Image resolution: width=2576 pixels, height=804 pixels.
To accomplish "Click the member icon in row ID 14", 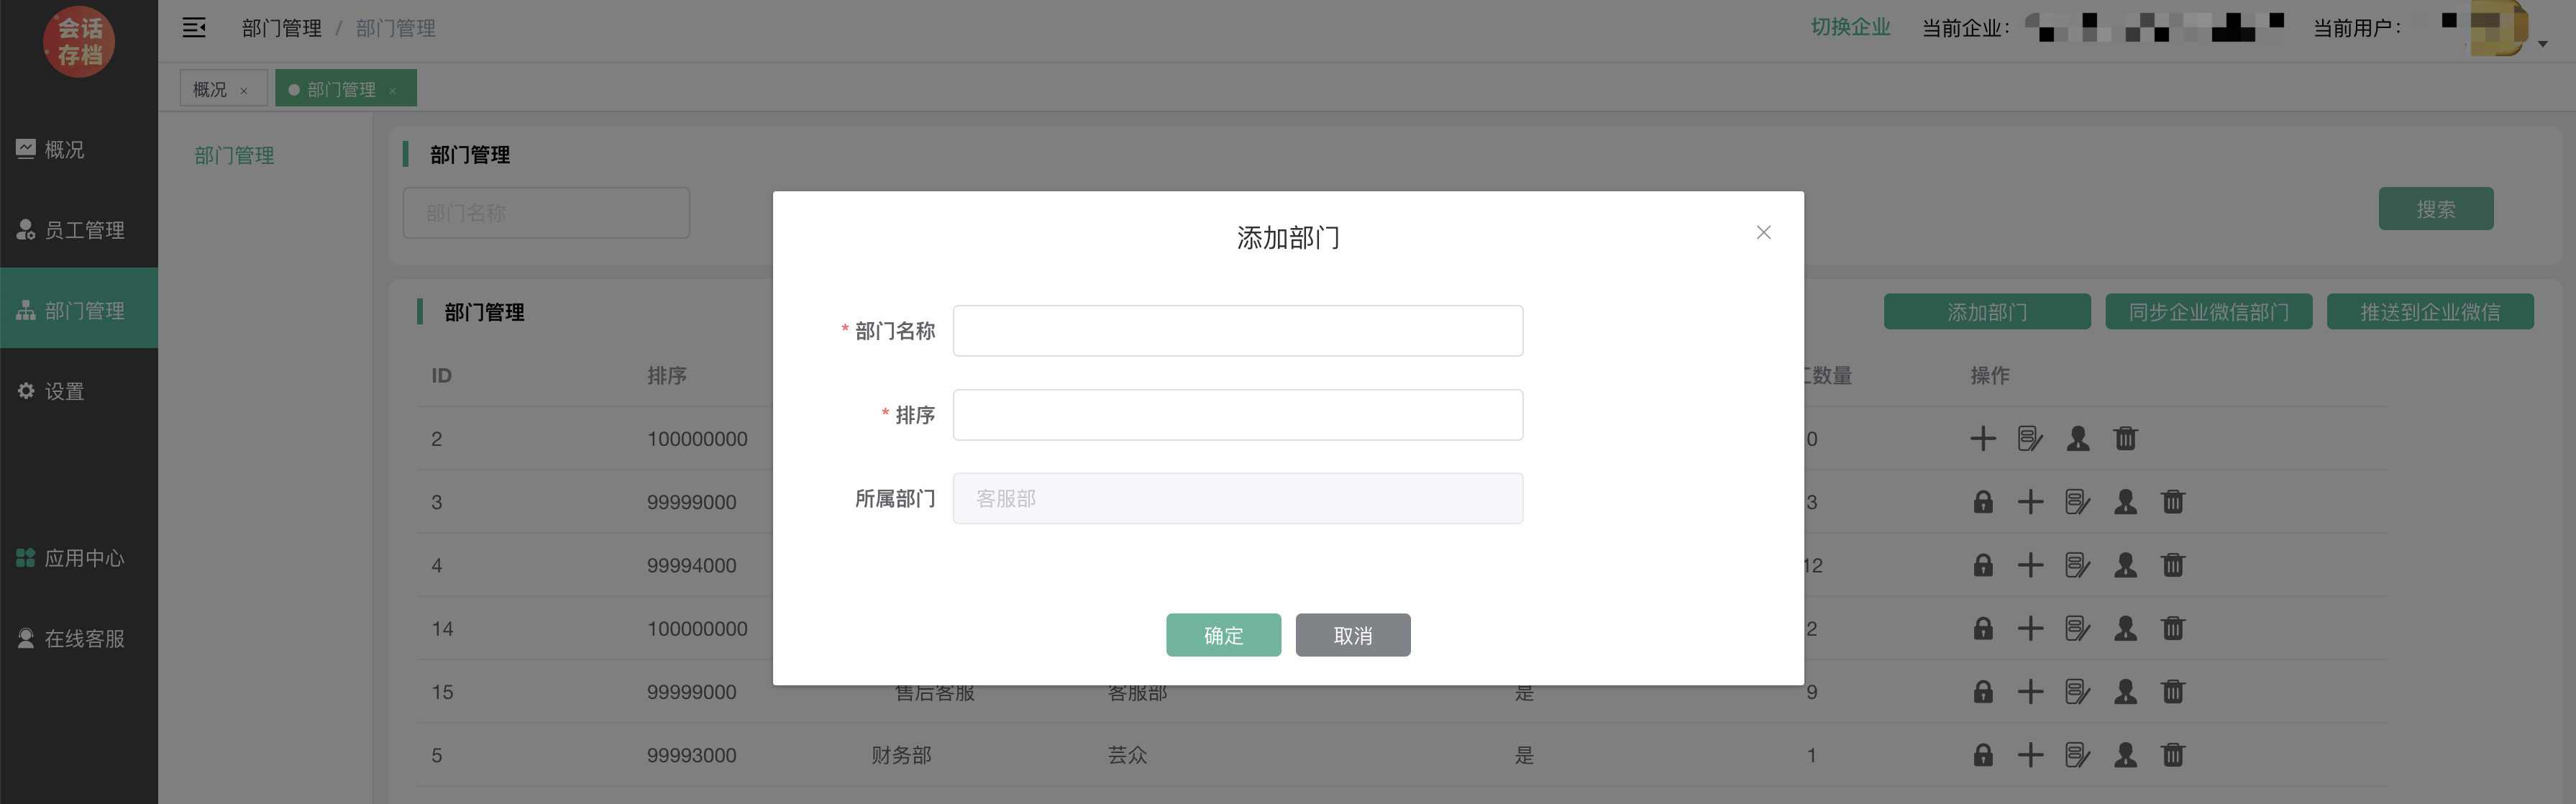I will tap(2125, 629).
